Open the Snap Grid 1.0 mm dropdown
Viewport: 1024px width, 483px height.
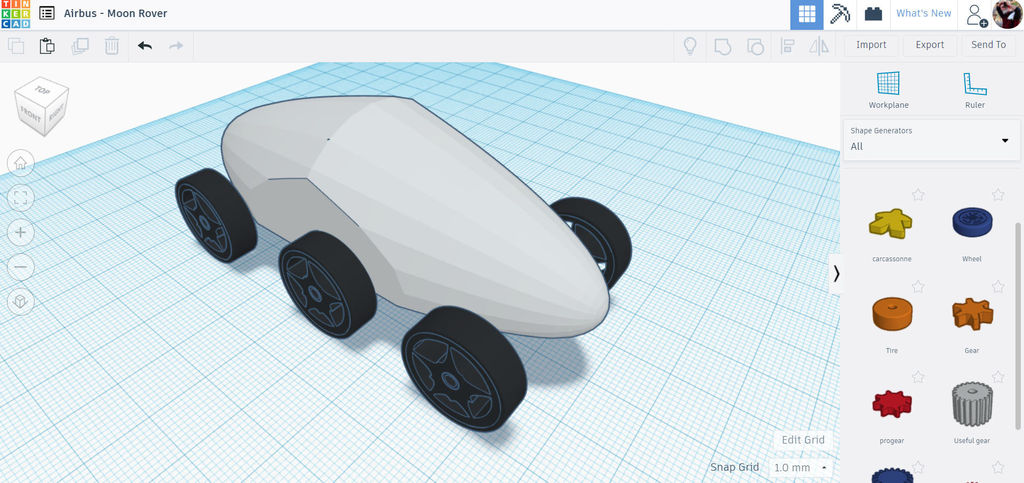click(x=801, y=467)
